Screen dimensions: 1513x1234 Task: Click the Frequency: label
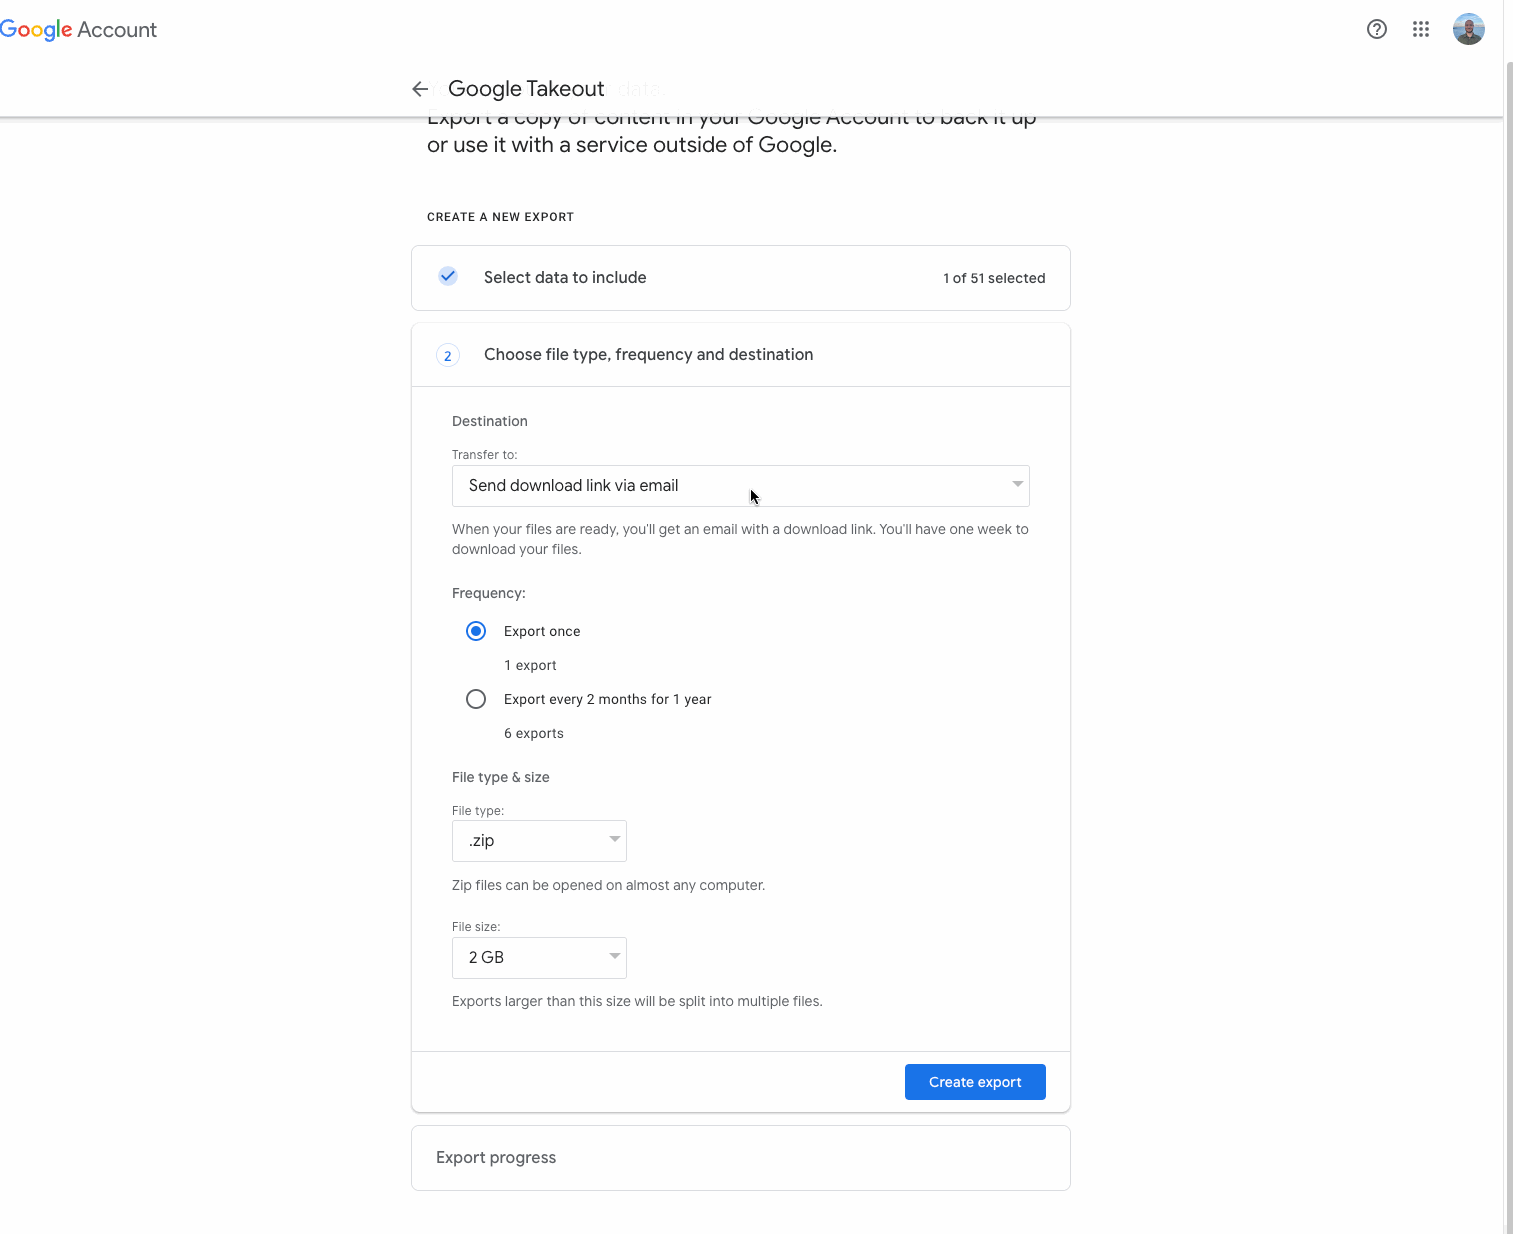click(489, 593)
